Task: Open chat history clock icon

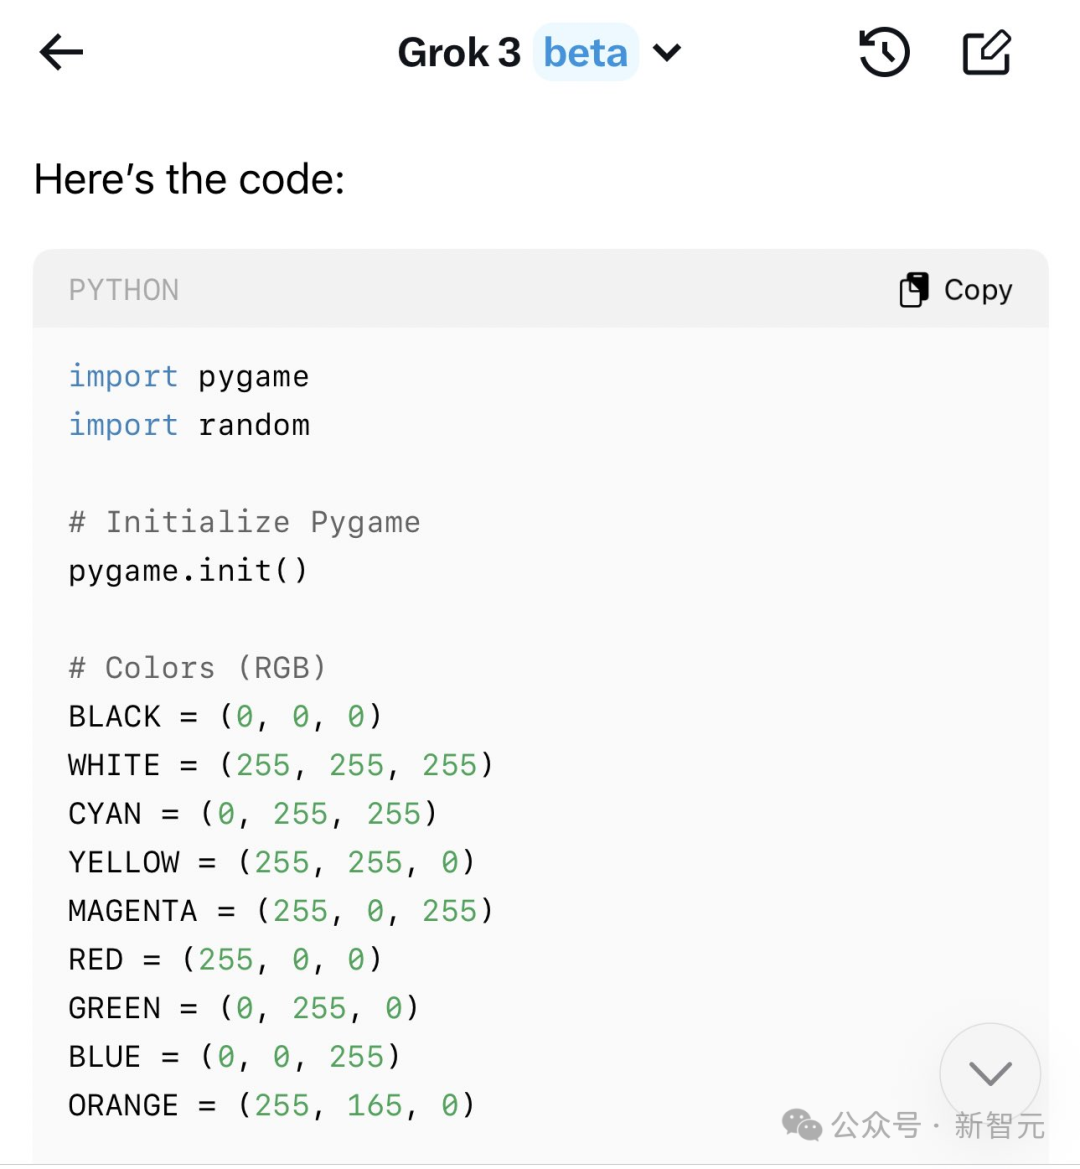Action: point(884,52)
